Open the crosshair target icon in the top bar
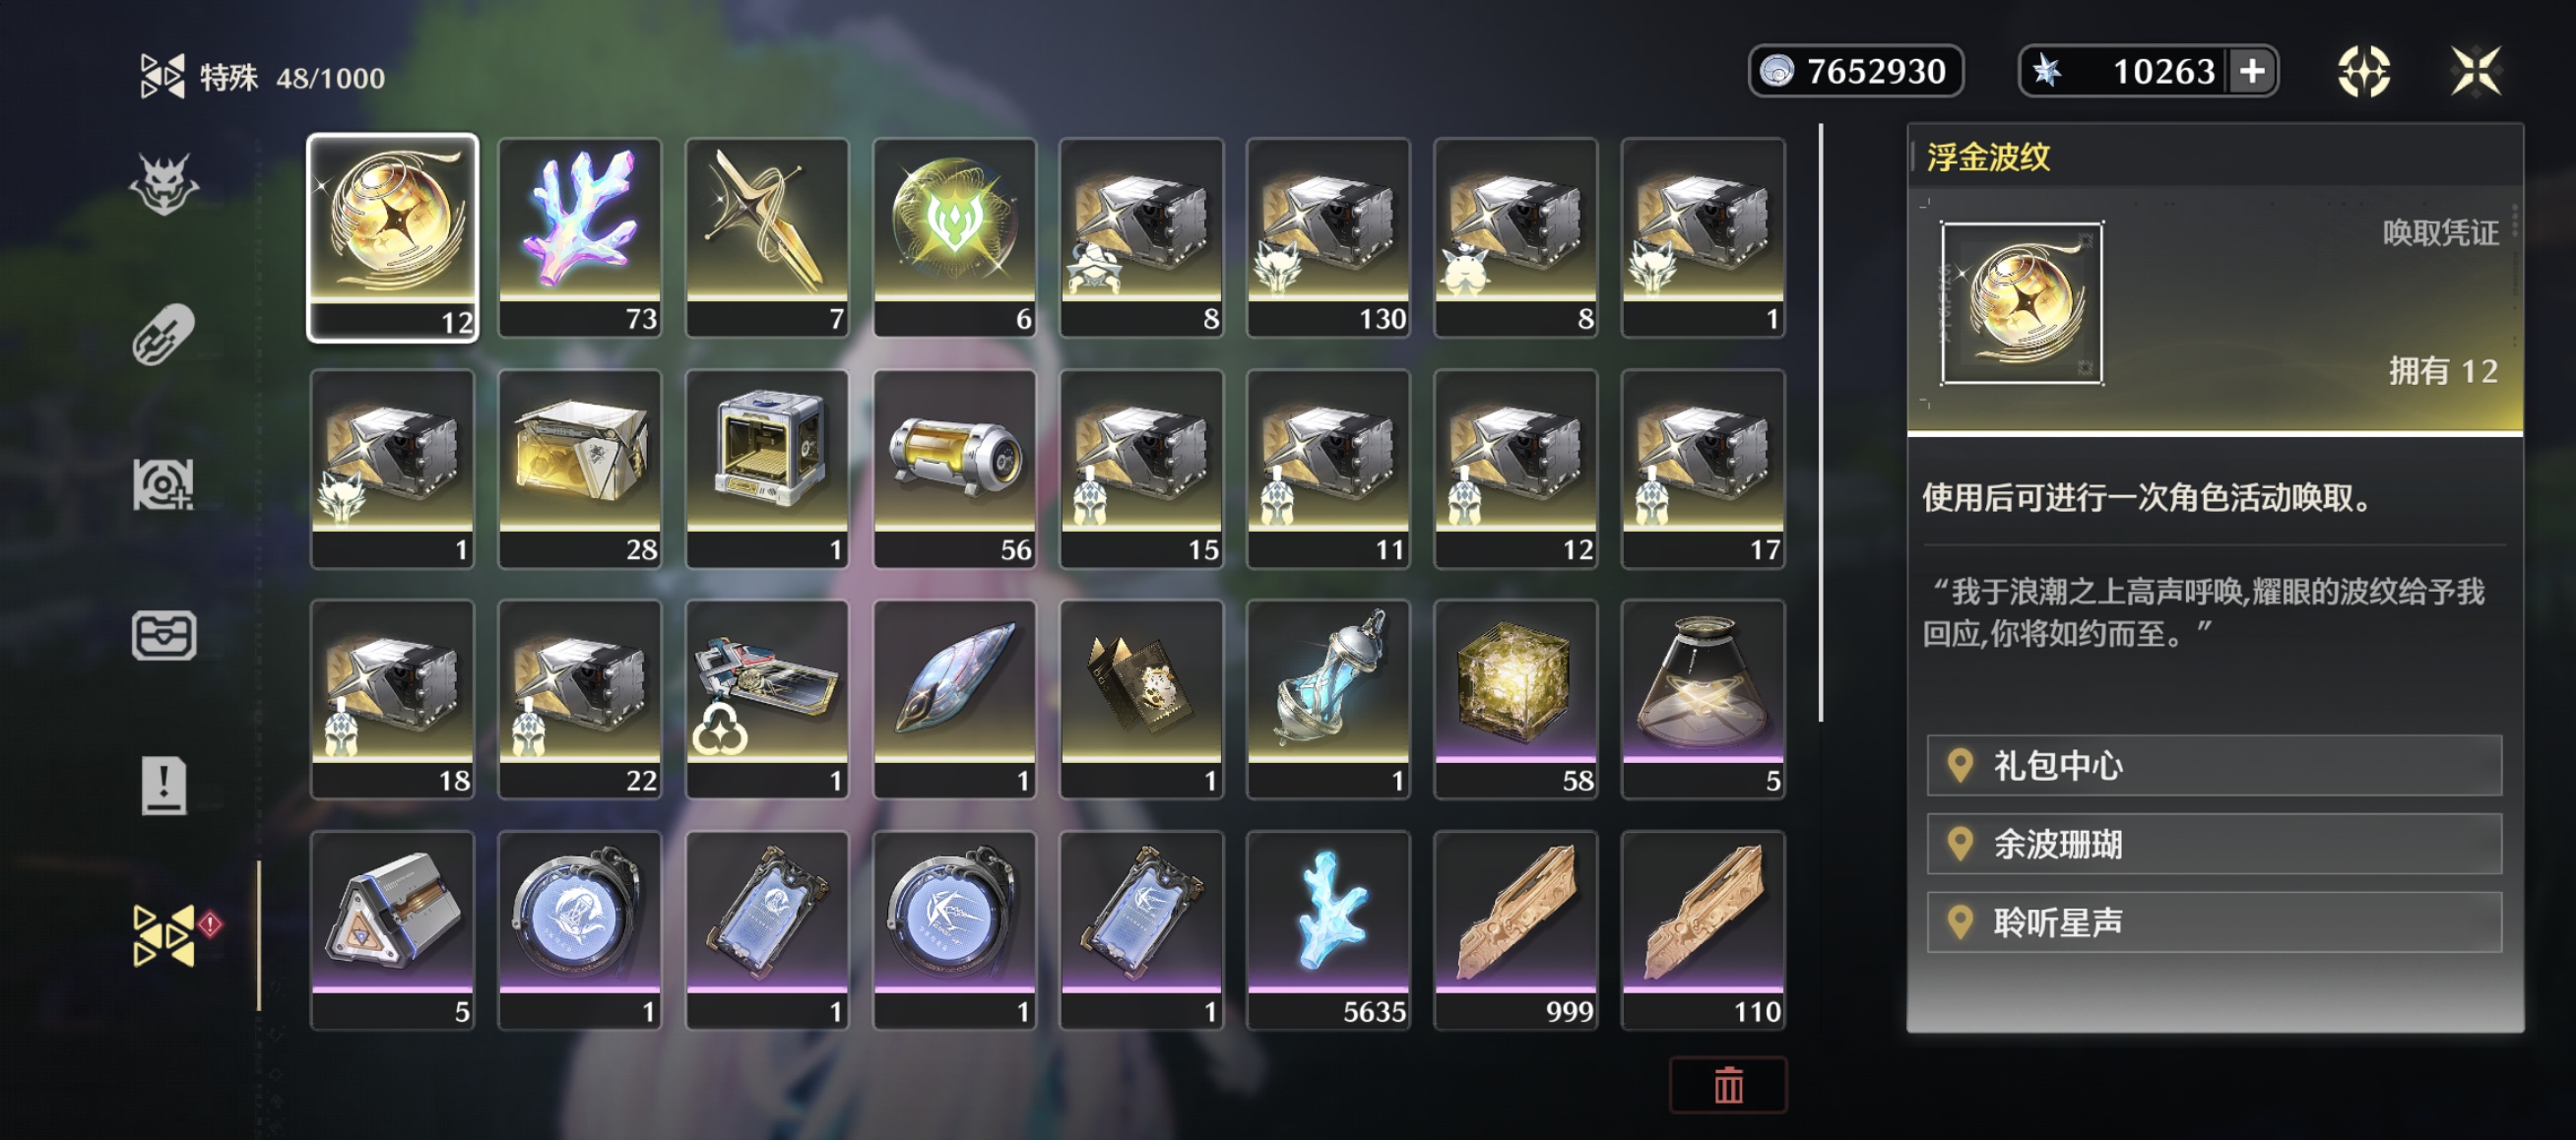The width and height of the screenshot is (2576, 1140). [x=2364, y=71]
